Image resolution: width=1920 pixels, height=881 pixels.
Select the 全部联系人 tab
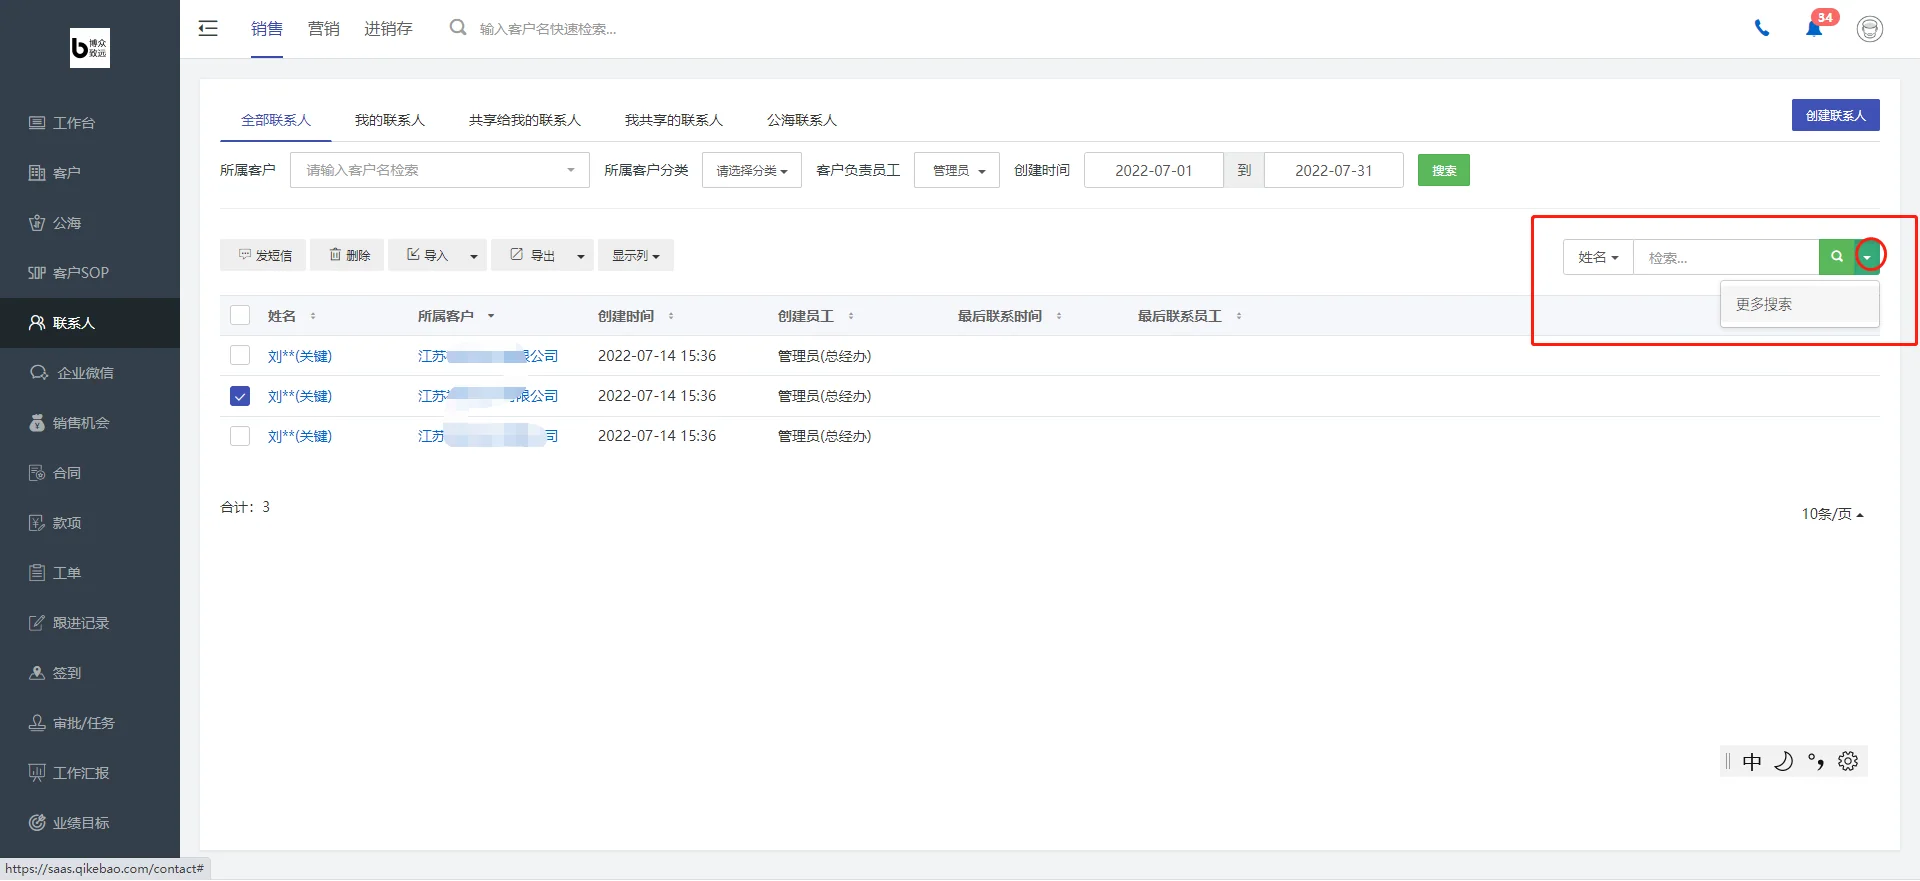click(276, 120)
